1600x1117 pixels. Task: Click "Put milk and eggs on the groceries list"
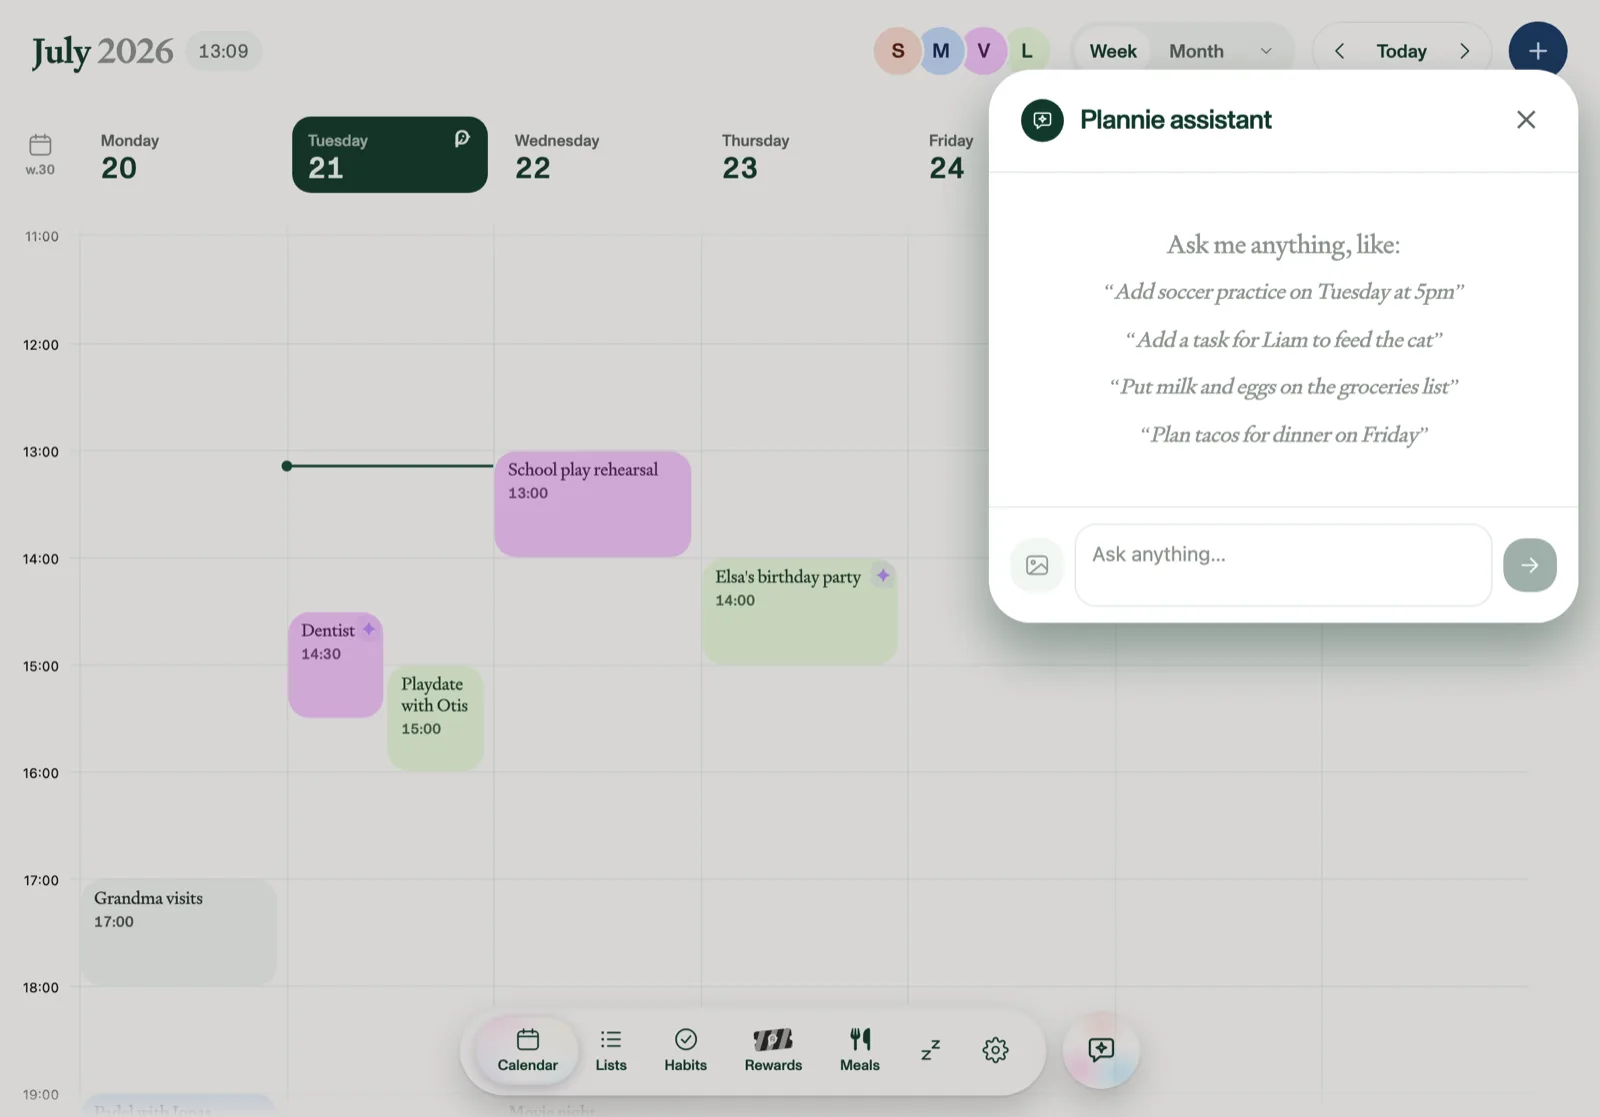pyautogui.click(x=1284, y=387)
